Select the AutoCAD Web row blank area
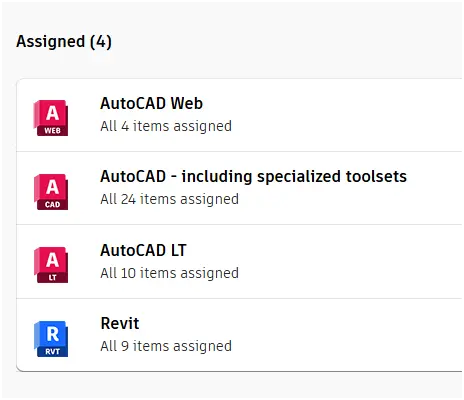464x400 pixels. 347,115
